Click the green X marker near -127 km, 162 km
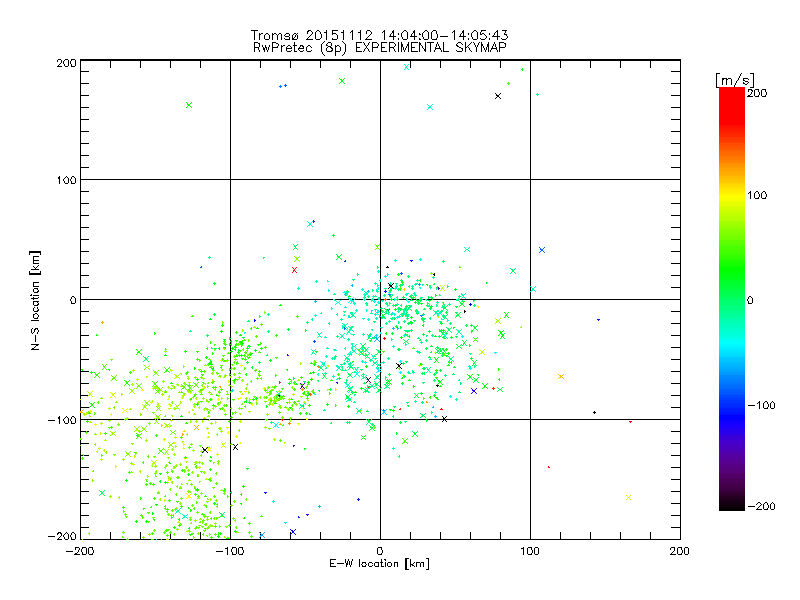800x600 pixels. point(189,105)
